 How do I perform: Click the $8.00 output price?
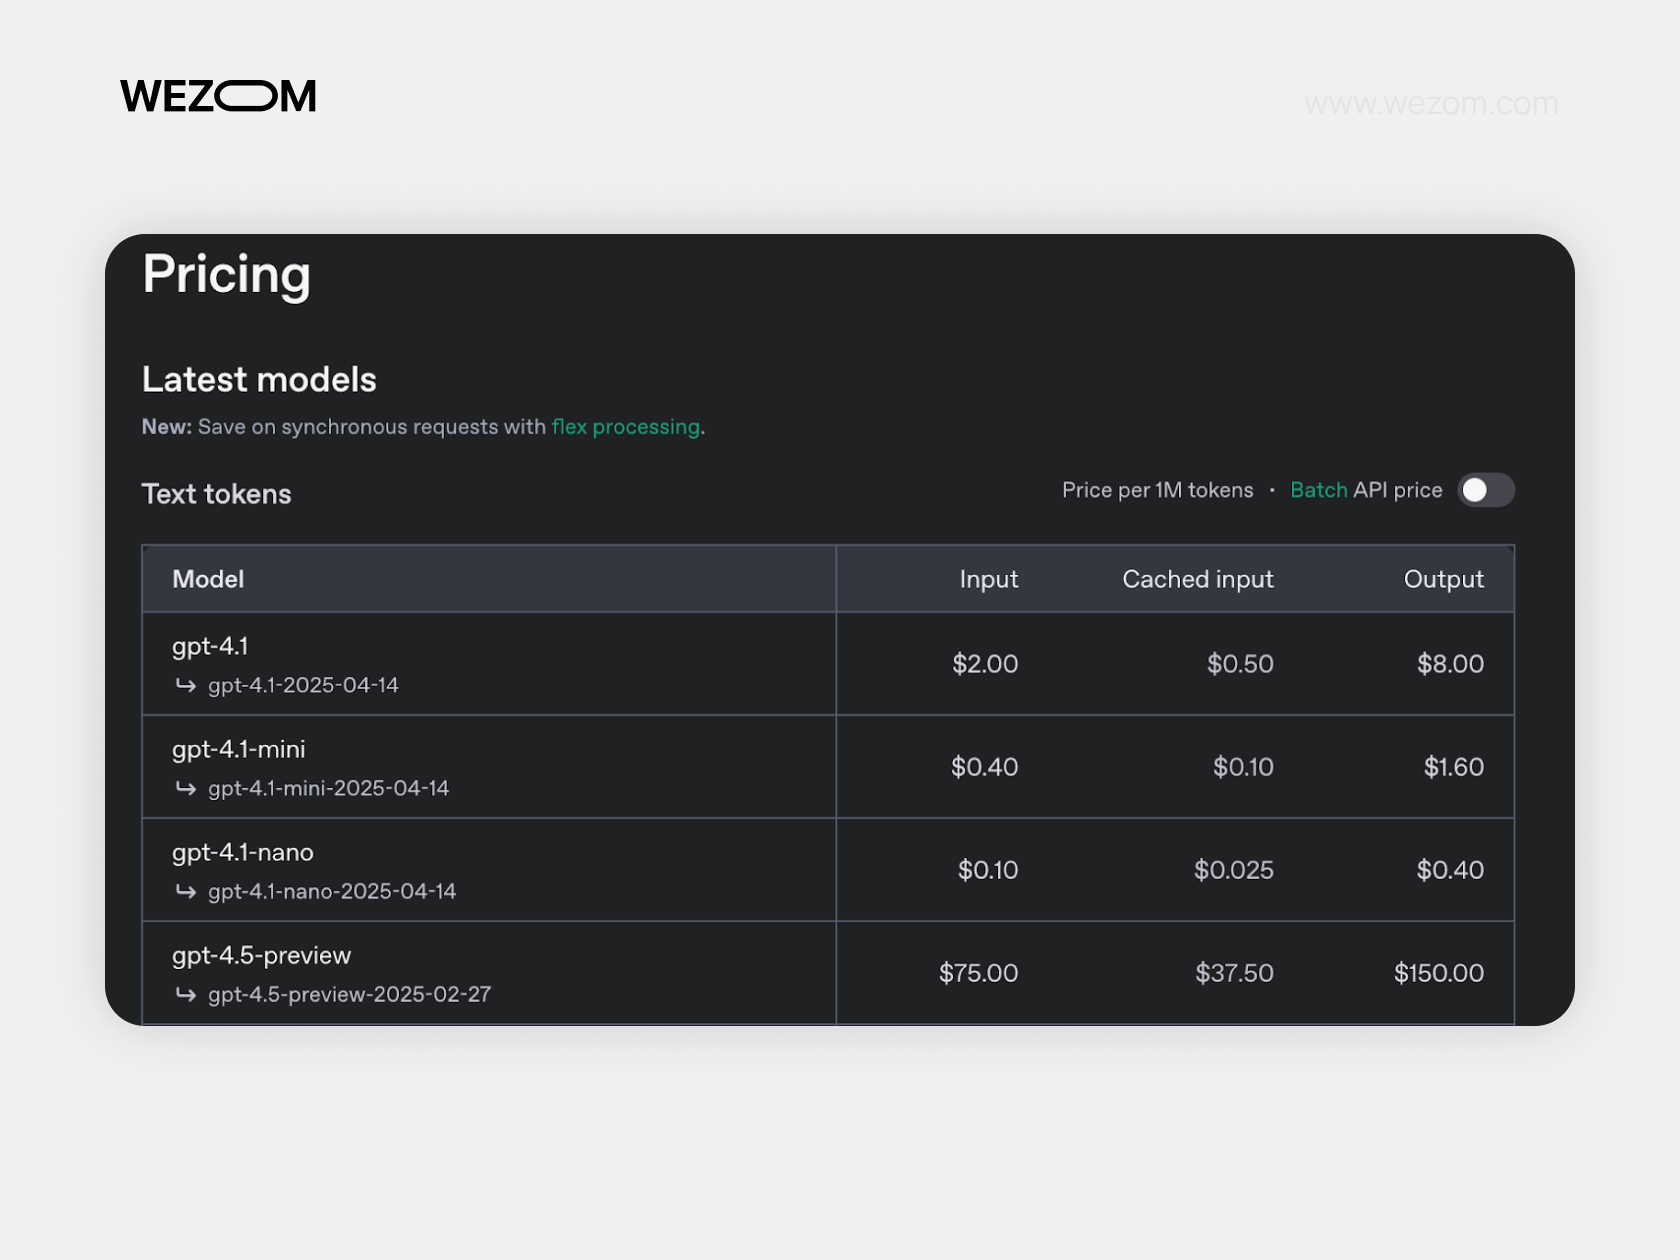1451,664
